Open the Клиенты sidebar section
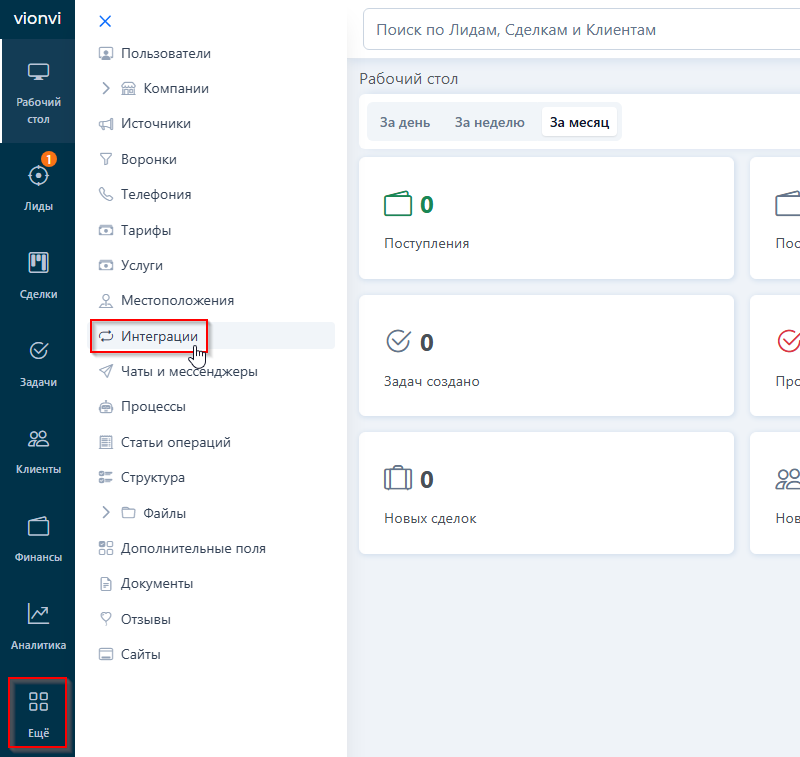 [38, 451]
